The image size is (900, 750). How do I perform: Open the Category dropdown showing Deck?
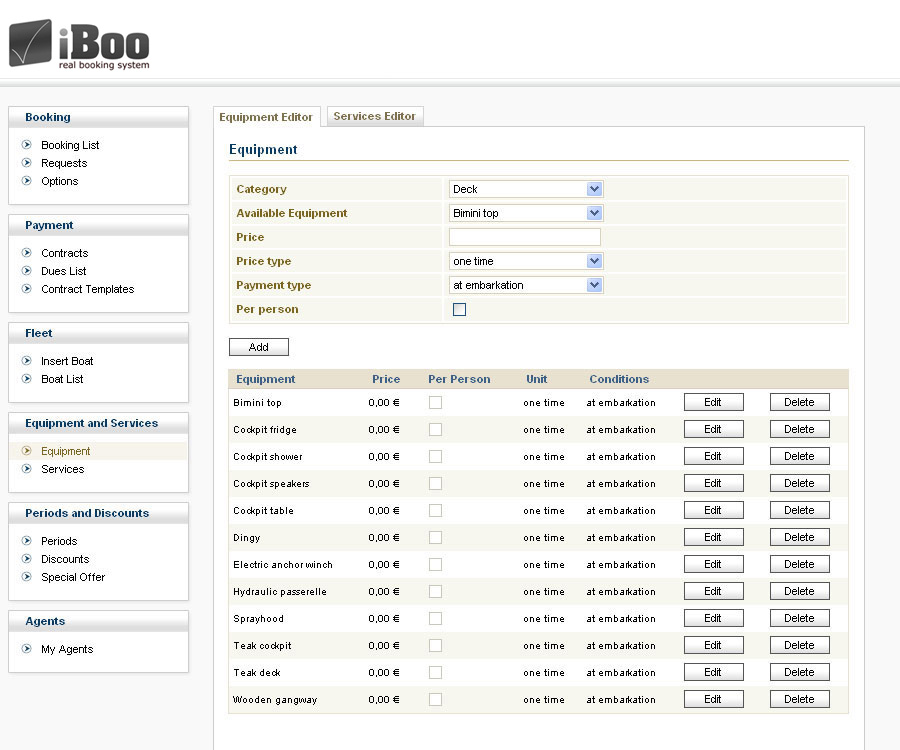(x=525, y=189)
